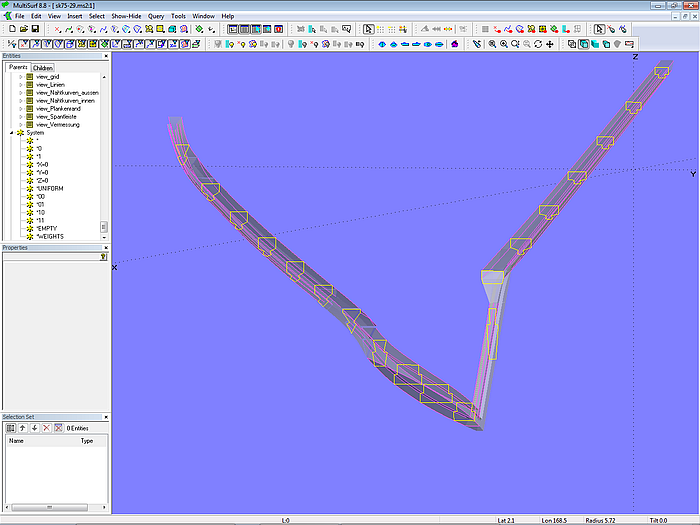Expand the view_Spantleiste tree node
This screenshot has width=700, height=525.
click(20, 117)
